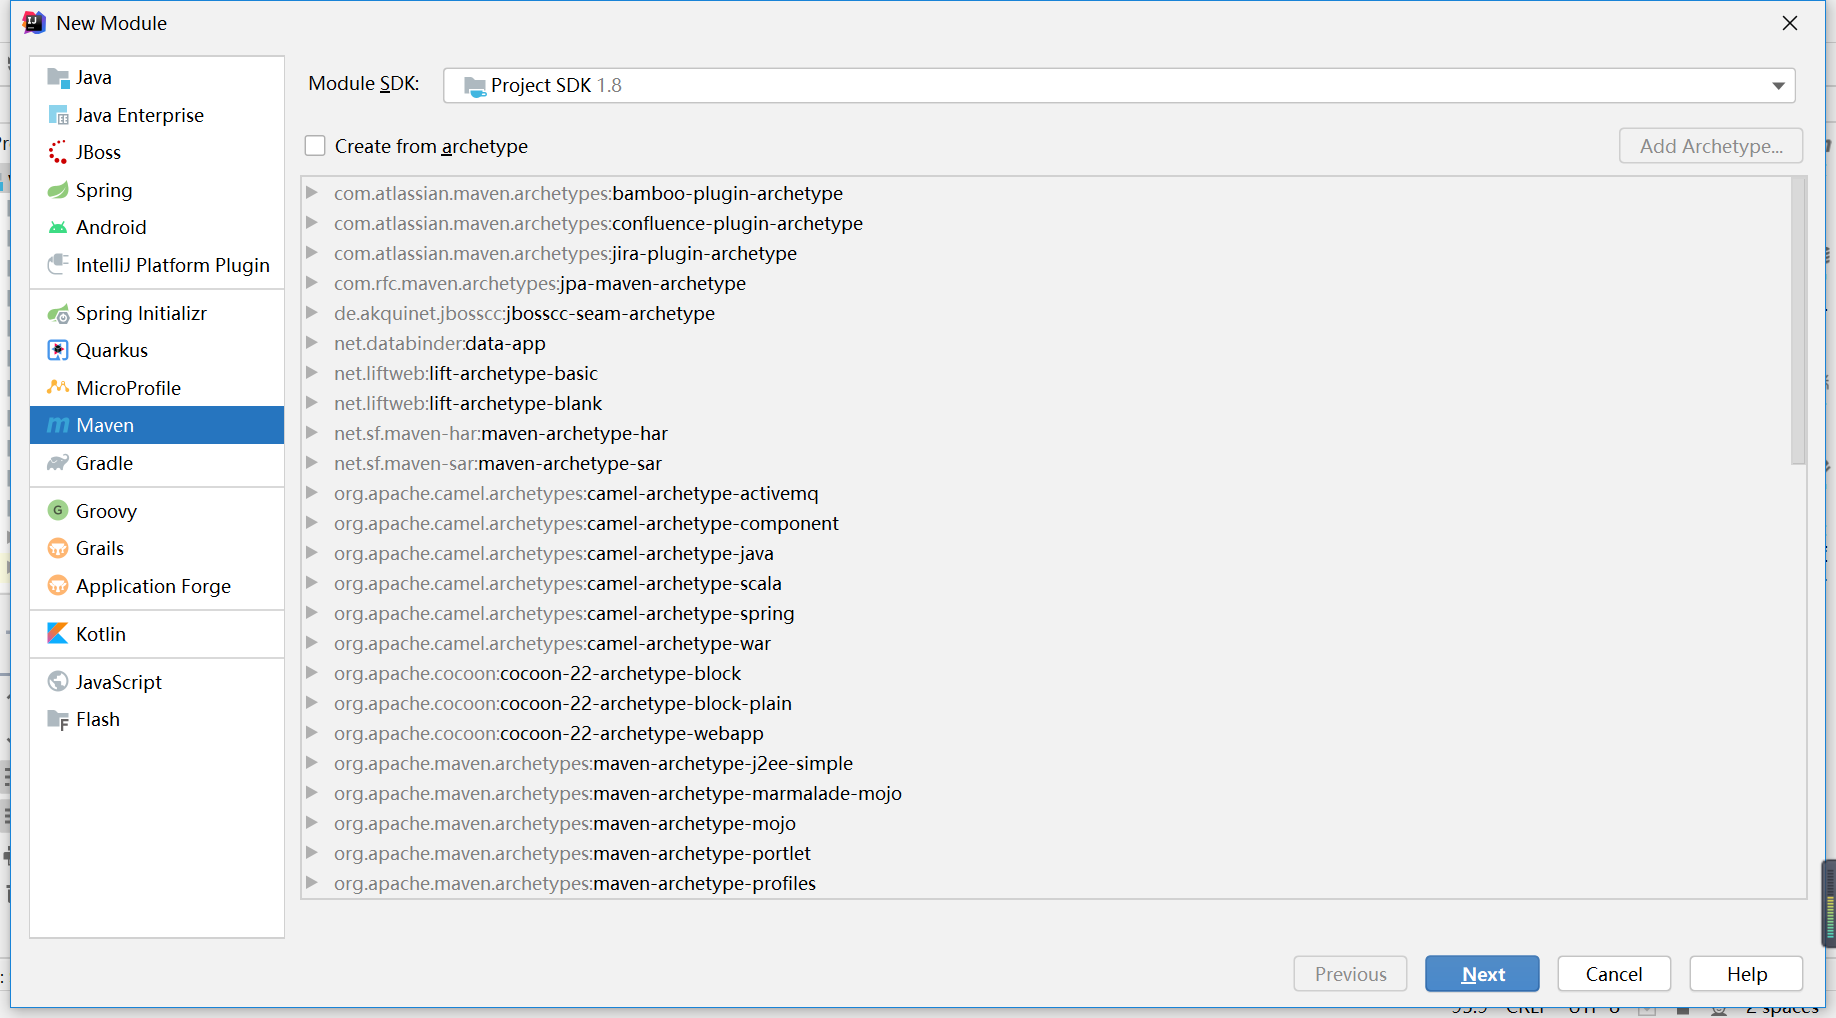Select Application Forge entry label

tap(153, 586)
